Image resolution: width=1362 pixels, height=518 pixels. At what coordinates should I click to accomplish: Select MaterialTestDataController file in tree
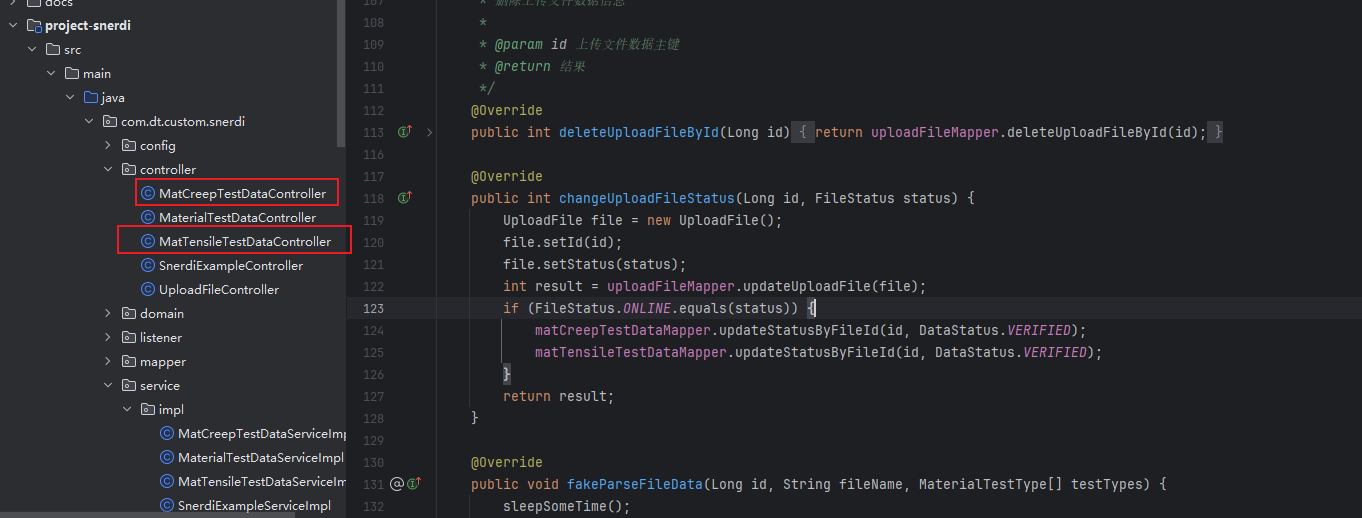click(237, 217)
